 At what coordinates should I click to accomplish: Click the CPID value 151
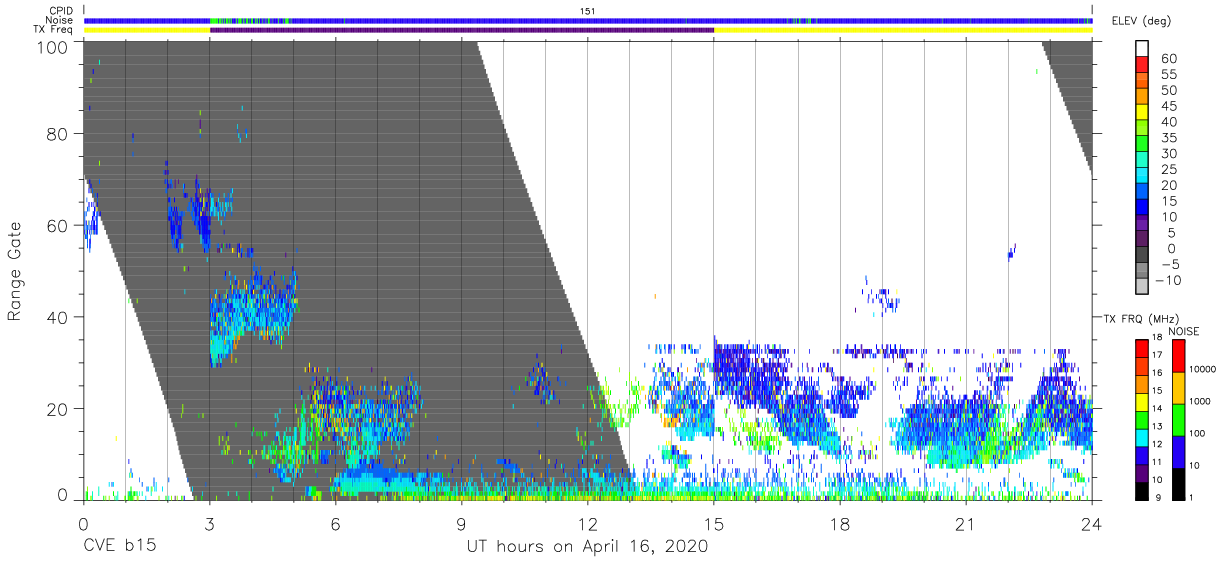click(x=587, y=10)
